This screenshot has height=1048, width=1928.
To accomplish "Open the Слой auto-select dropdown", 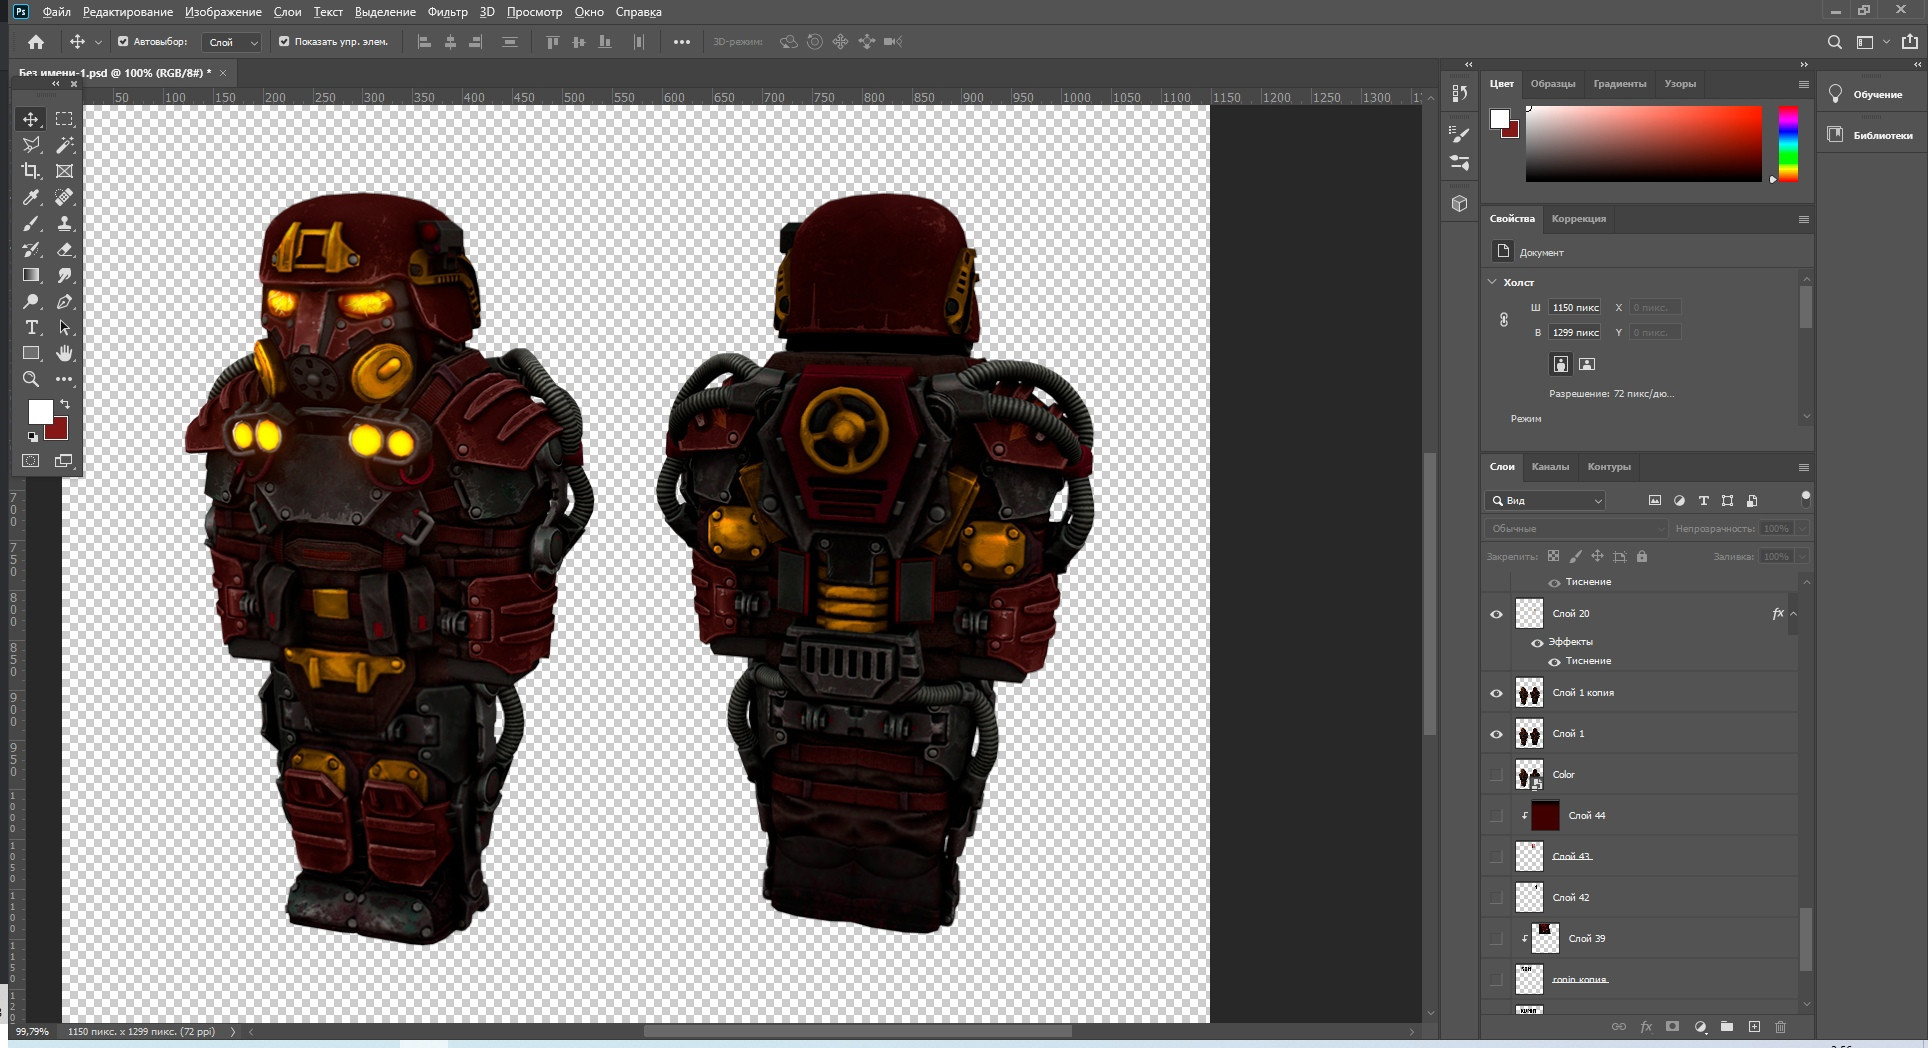I will click(x=232, y=42).
